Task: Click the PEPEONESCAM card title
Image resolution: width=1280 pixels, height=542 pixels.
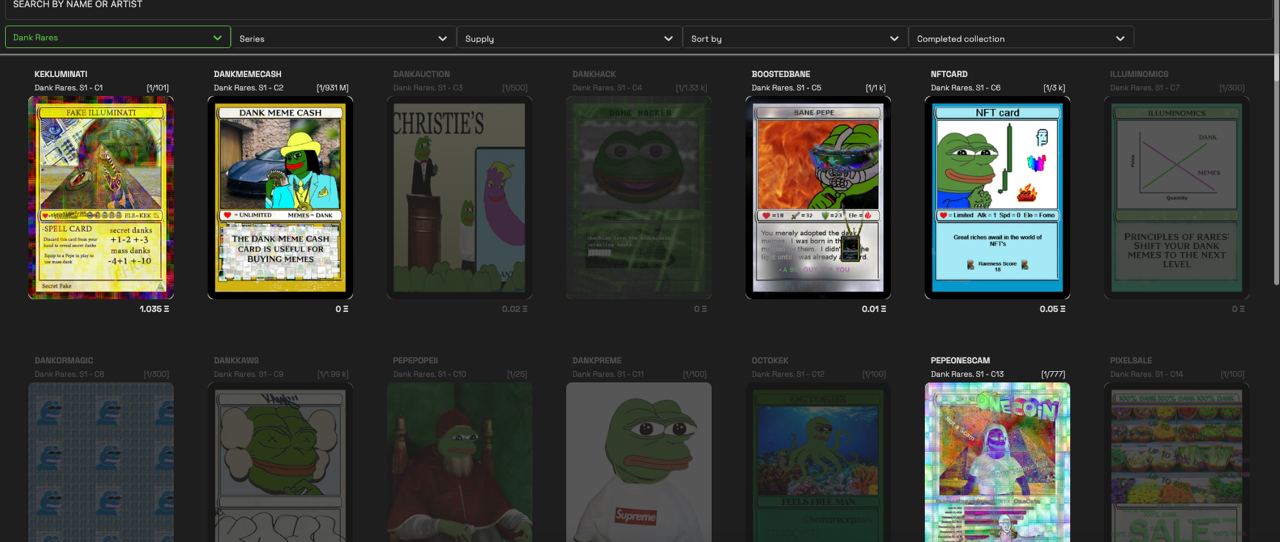Action: [960, 360]
